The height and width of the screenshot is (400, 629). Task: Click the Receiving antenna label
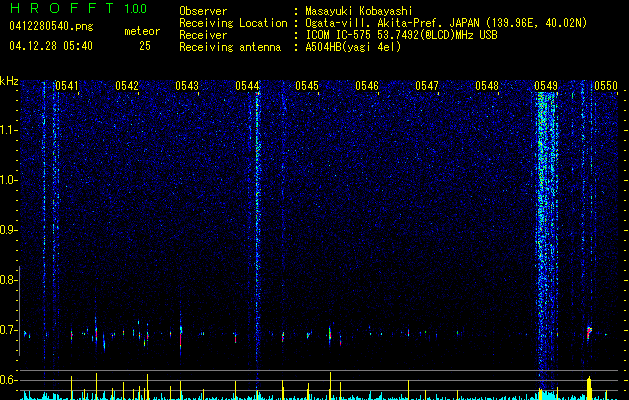[230, 47]
